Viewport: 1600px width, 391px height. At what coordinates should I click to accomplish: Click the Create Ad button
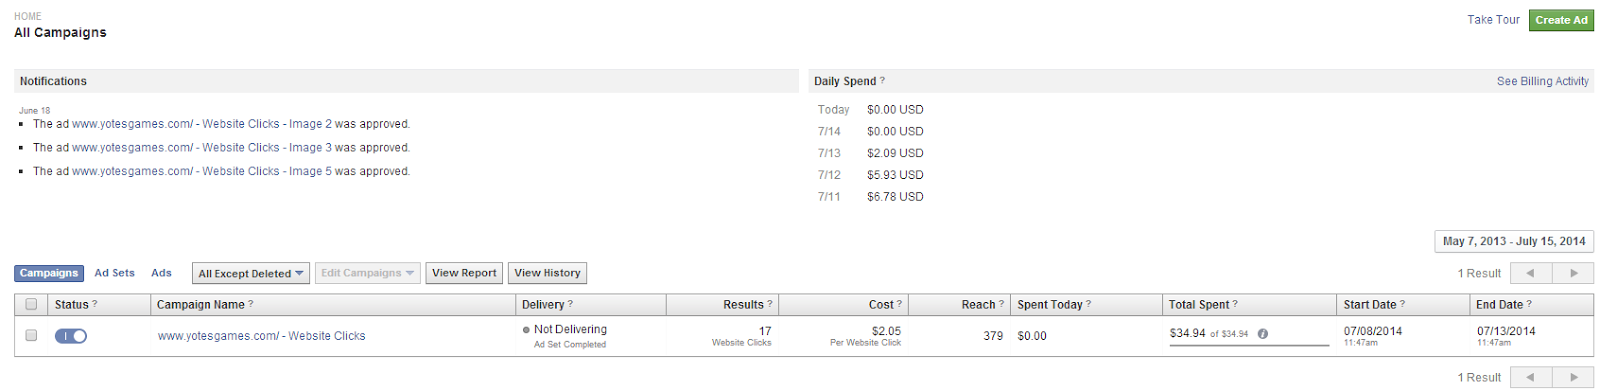pyautogui.click(x=1561, y=20)
